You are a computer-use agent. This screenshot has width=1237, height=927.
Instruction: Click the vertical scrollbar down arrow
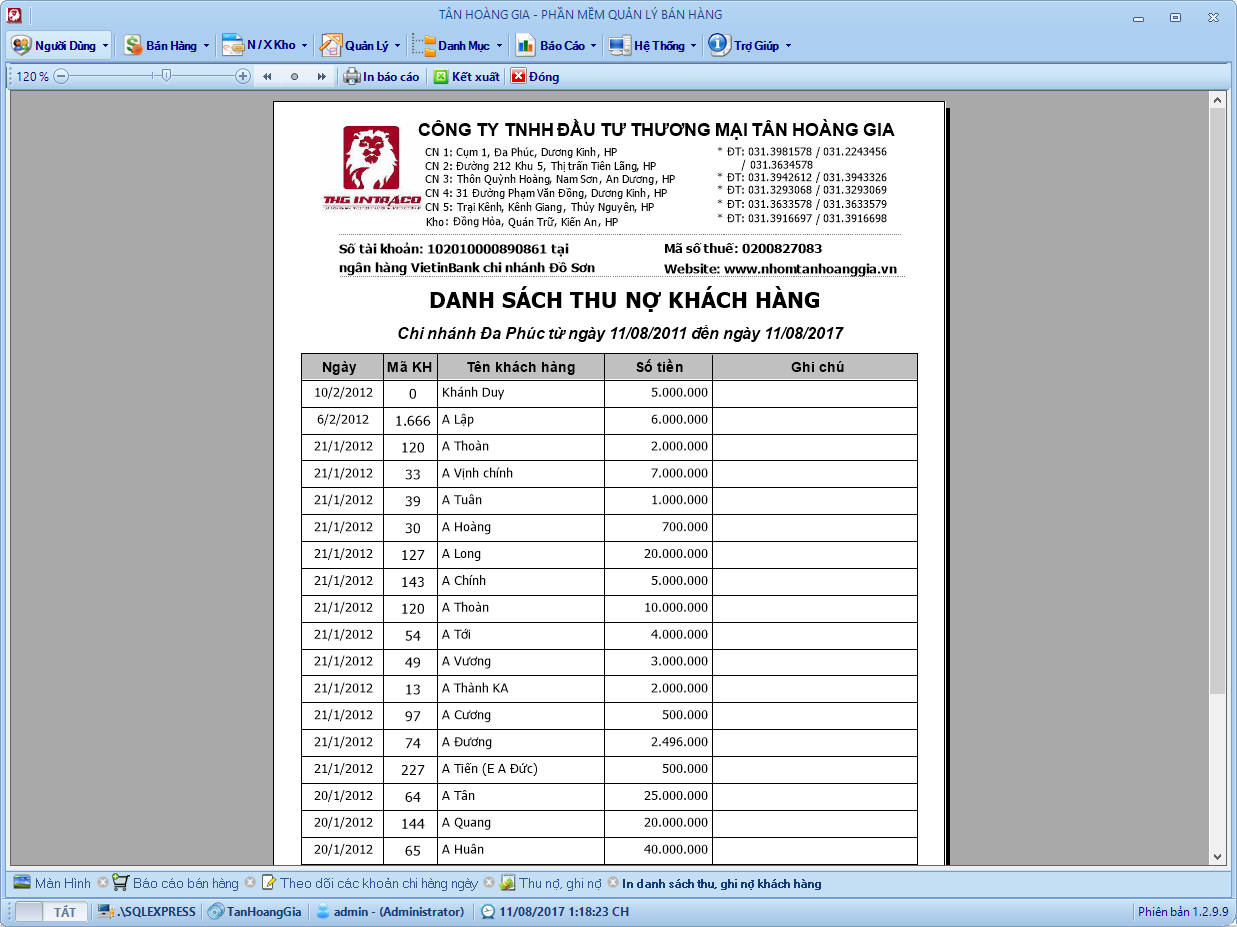point(1217,856)
